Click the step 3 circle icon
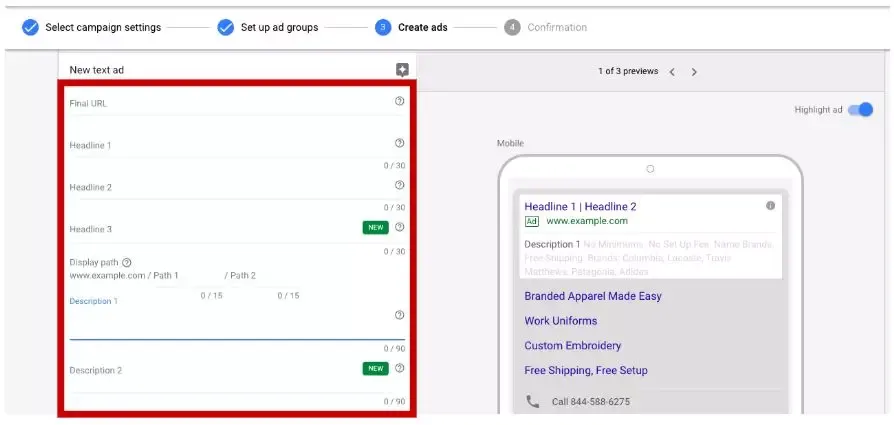Viewport: 894px width, 425px height. (383, 27)
